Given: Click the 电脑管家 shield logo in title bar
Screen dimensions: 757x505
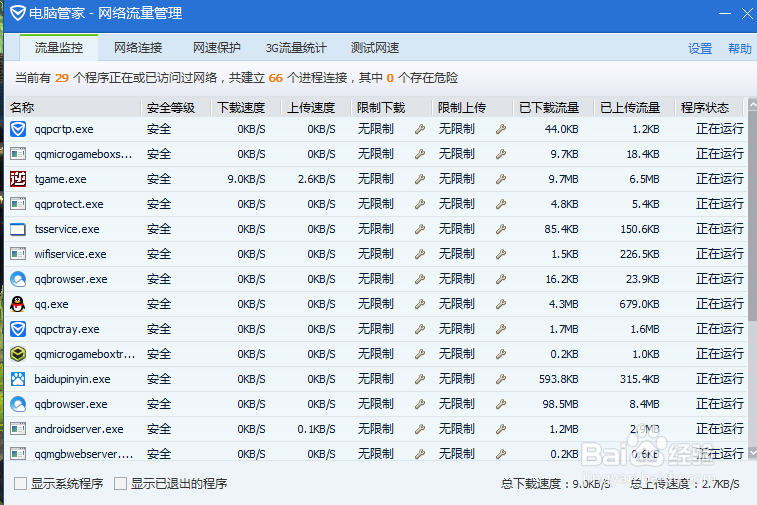Looking at the screenshot, I should (x=17, y=13).
